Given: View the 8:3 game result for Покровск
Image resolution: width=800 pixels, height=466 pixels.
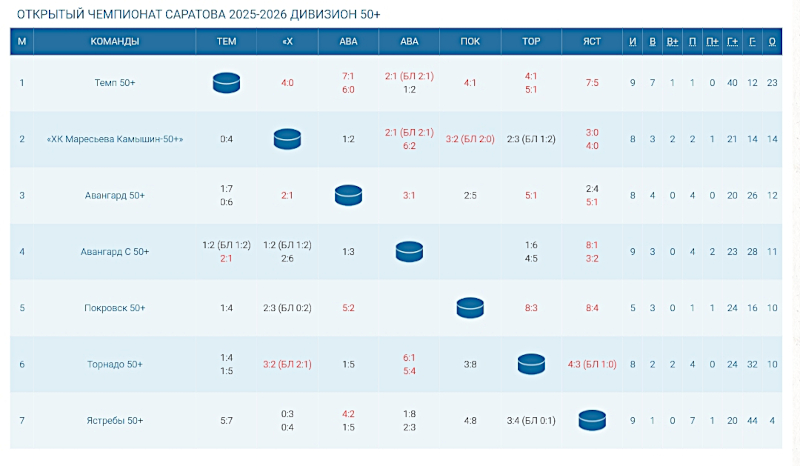Looking at the screenshot, I should tap(531, 308).
